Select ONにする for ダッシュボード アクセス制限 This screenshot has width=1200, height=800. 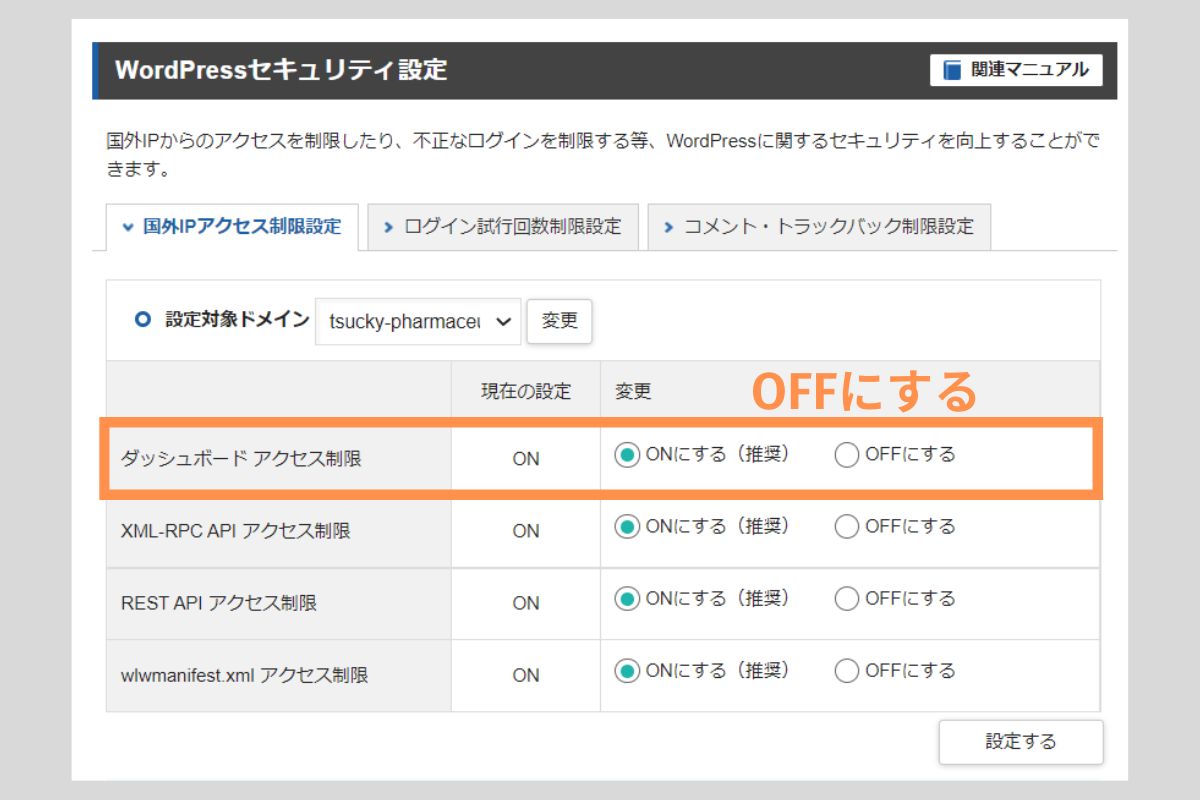627,456
